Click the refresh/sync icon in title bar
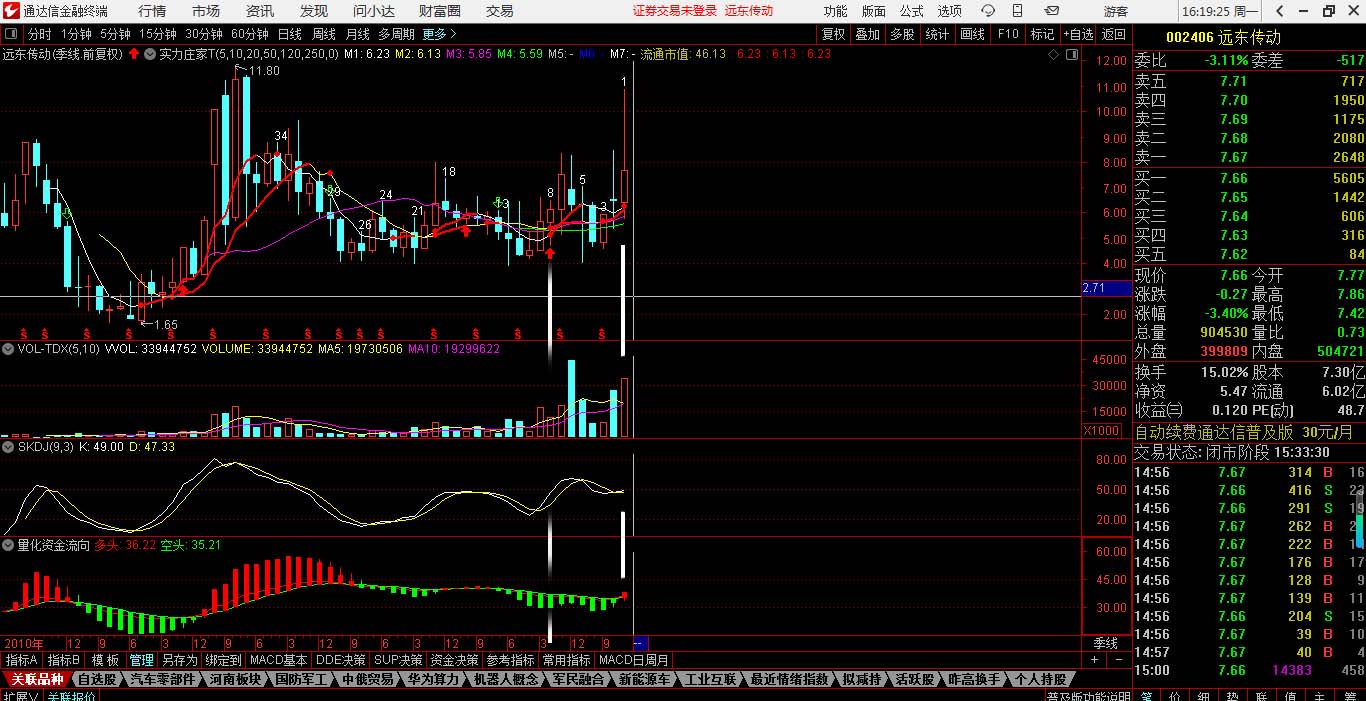 coord(989,11)
